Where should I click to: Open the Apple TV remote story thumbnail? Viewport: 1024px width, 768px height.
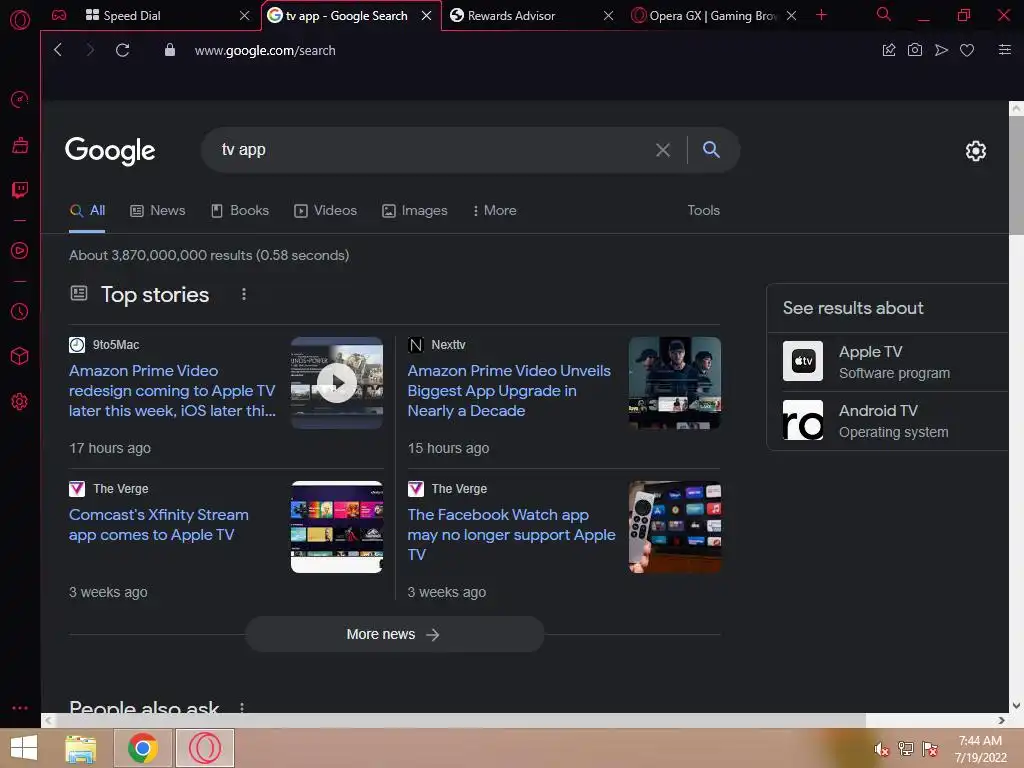(675, 527)
